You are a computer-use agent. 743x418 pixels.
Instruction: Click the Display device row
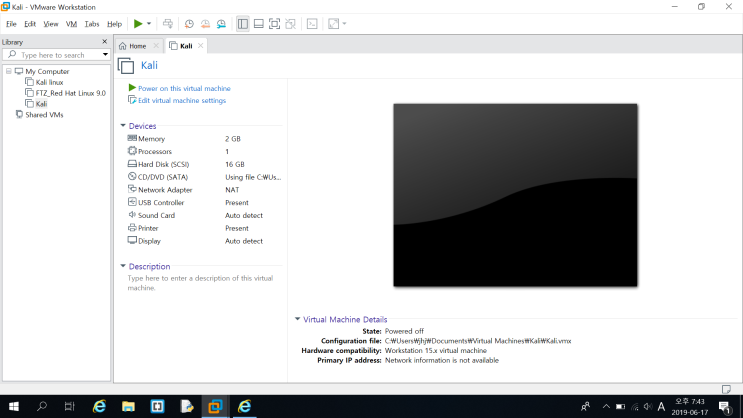(204, 241)
